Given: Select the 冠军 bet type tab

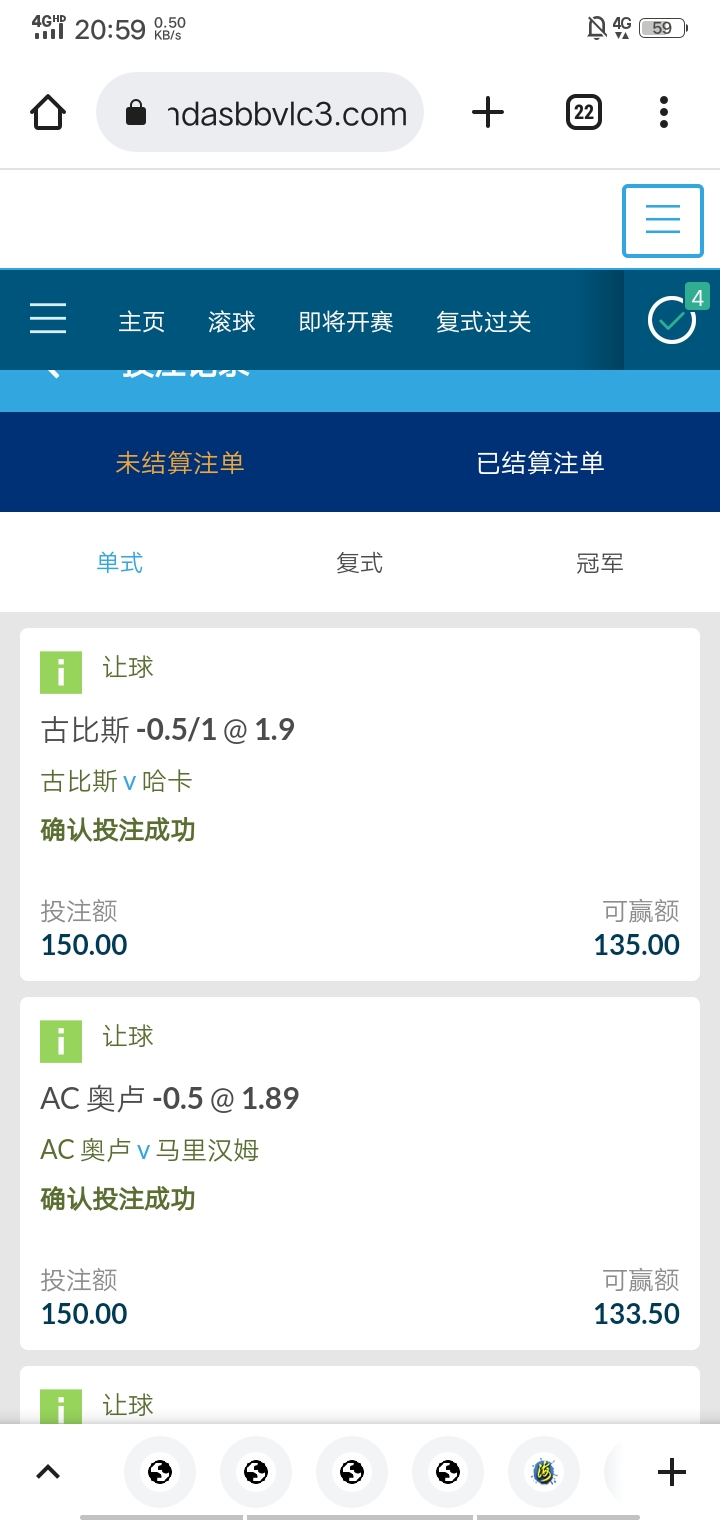Looking at the screenshot, I should (x=600, y=563).
